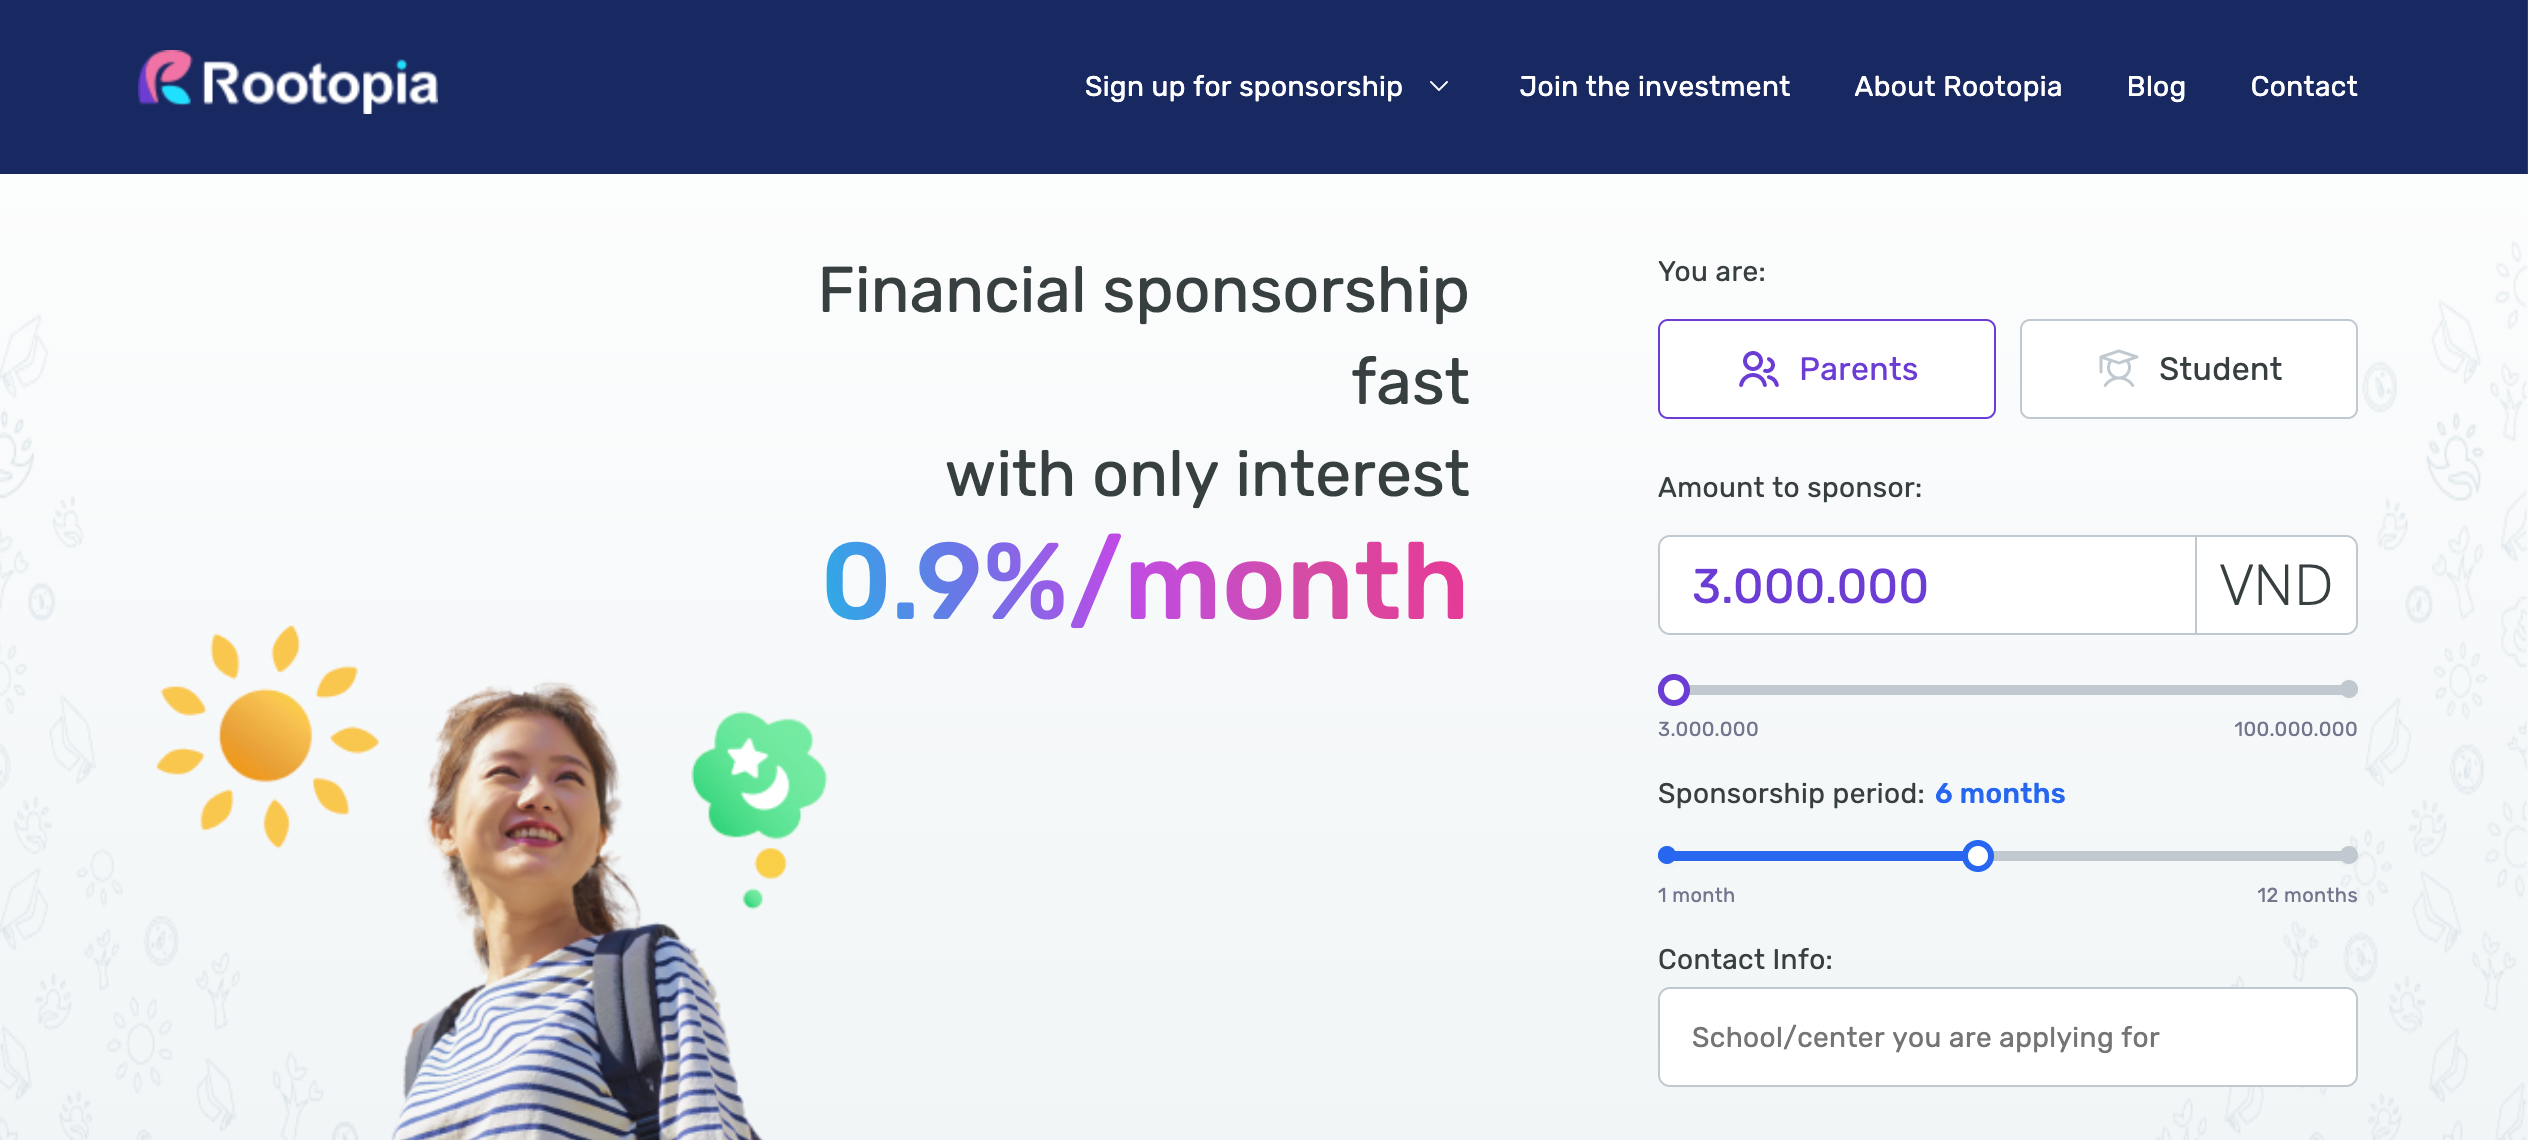Screen dimensions: 2528x1140
Task: Click the sponsorship period slider handle
Action: 1977,856
